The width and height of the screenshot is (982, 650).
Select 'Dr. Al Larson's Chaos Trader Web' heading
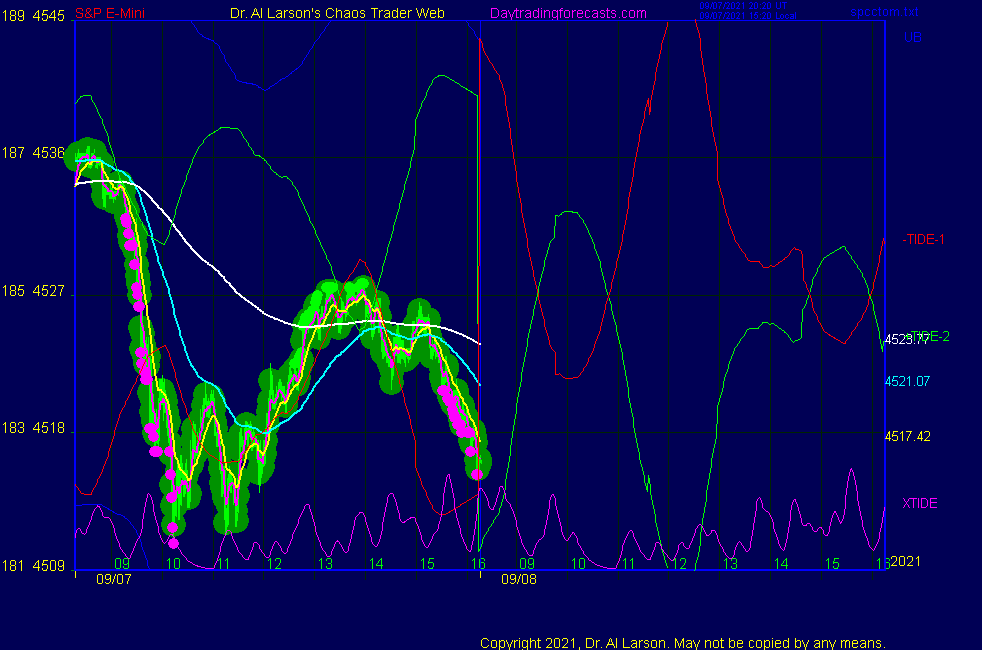(337, 13)
